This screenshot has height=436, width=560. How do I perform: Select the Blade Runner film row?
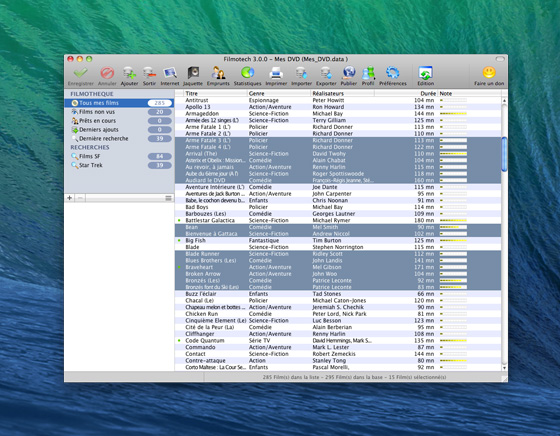[x=338, y=254]
